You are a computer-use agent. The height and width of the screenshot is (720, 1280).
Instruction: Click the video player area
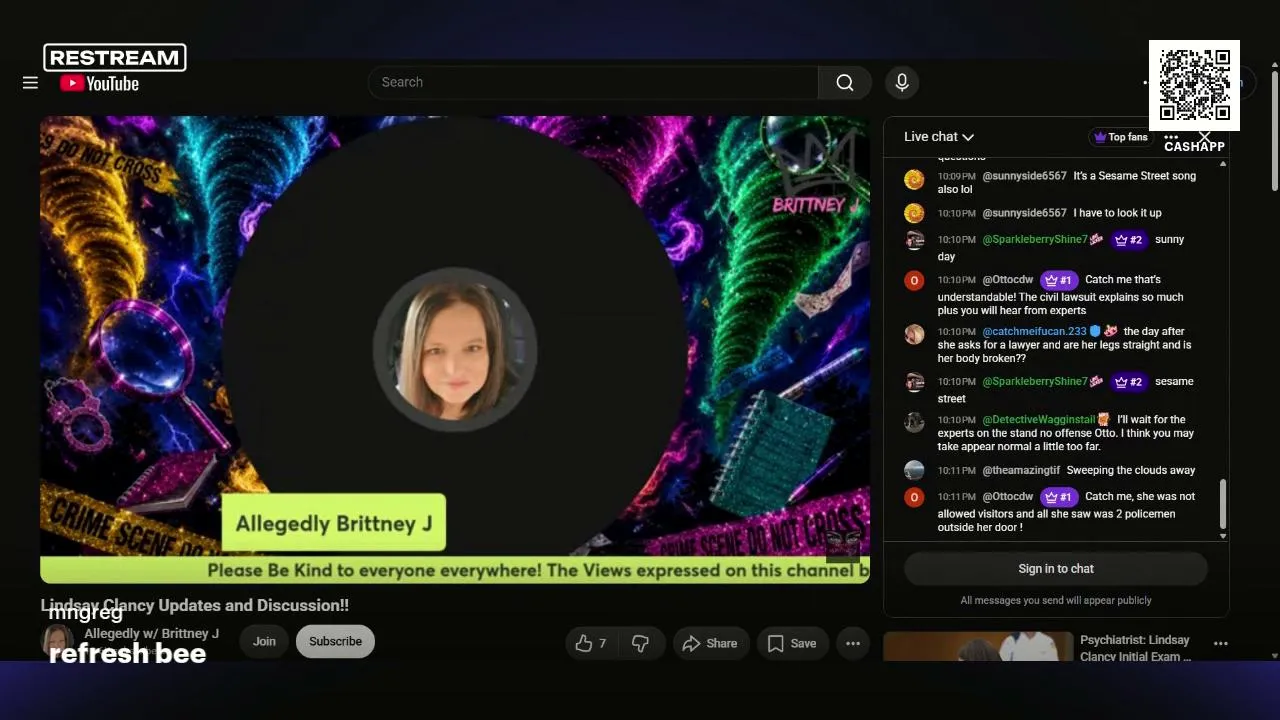(455, 350)
